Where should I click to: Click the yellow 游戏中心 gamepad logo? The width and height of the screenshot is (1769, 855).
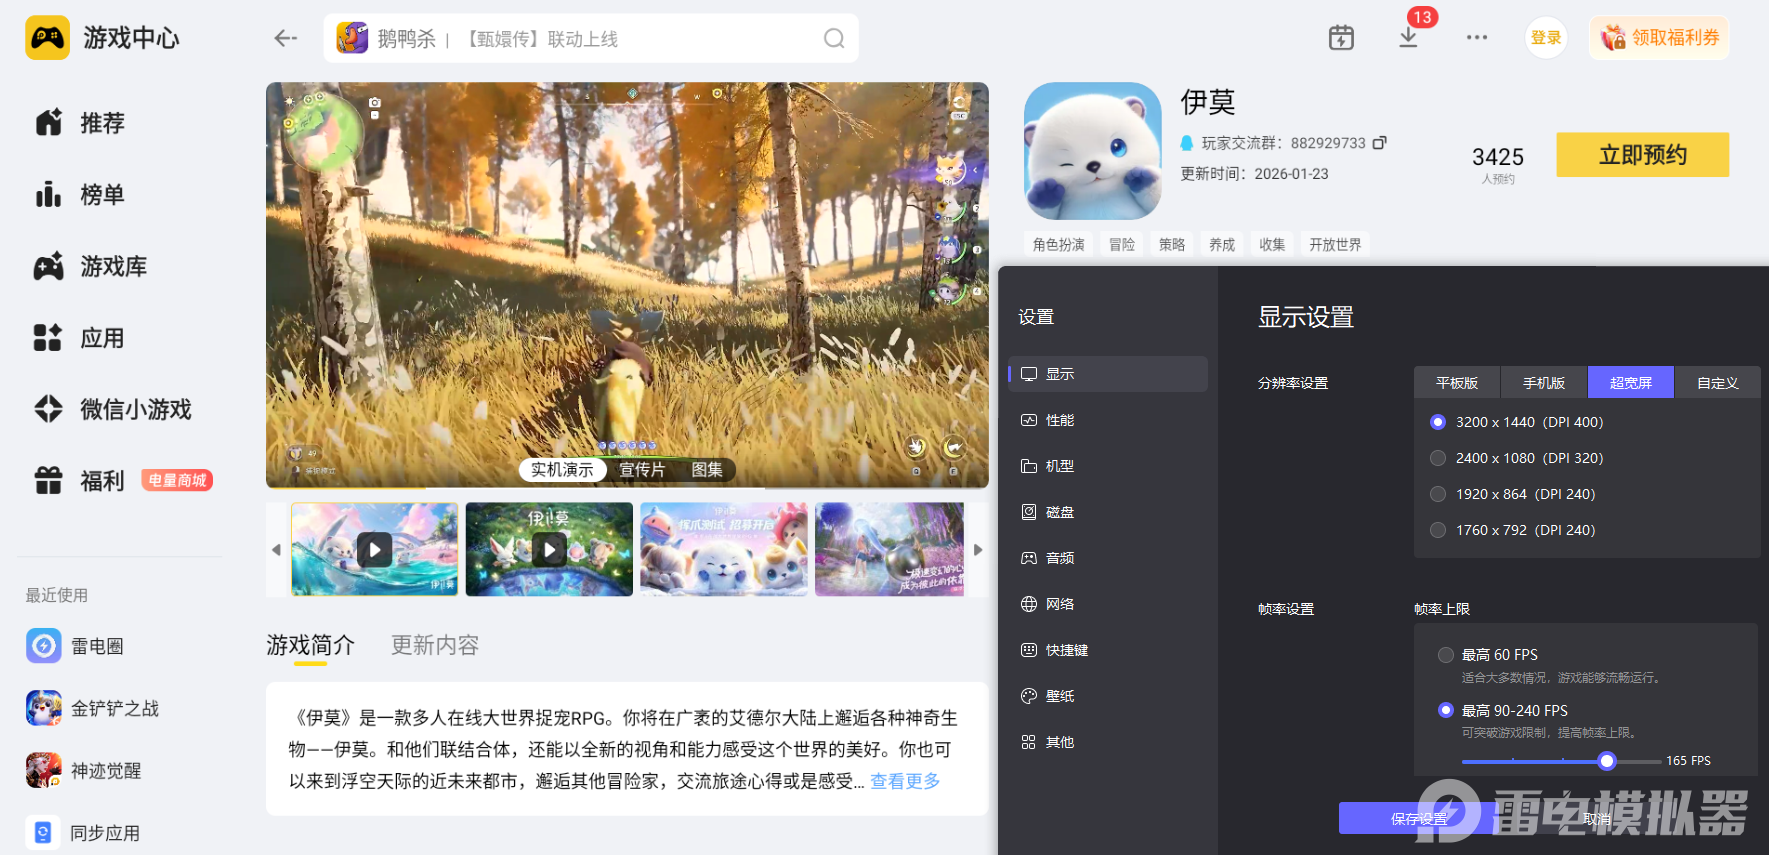click(47, 38)
